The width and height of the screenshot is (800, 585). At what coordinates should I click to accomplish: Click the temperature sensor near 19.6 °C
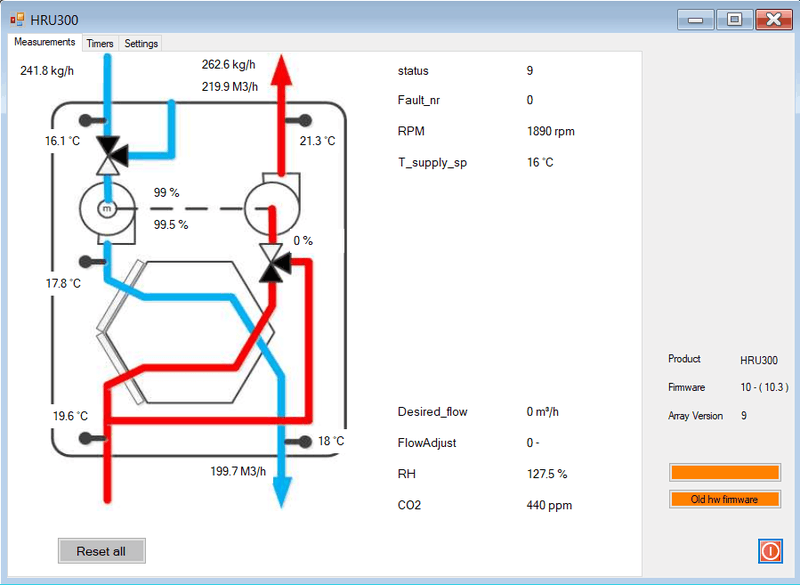coord(92,438)
